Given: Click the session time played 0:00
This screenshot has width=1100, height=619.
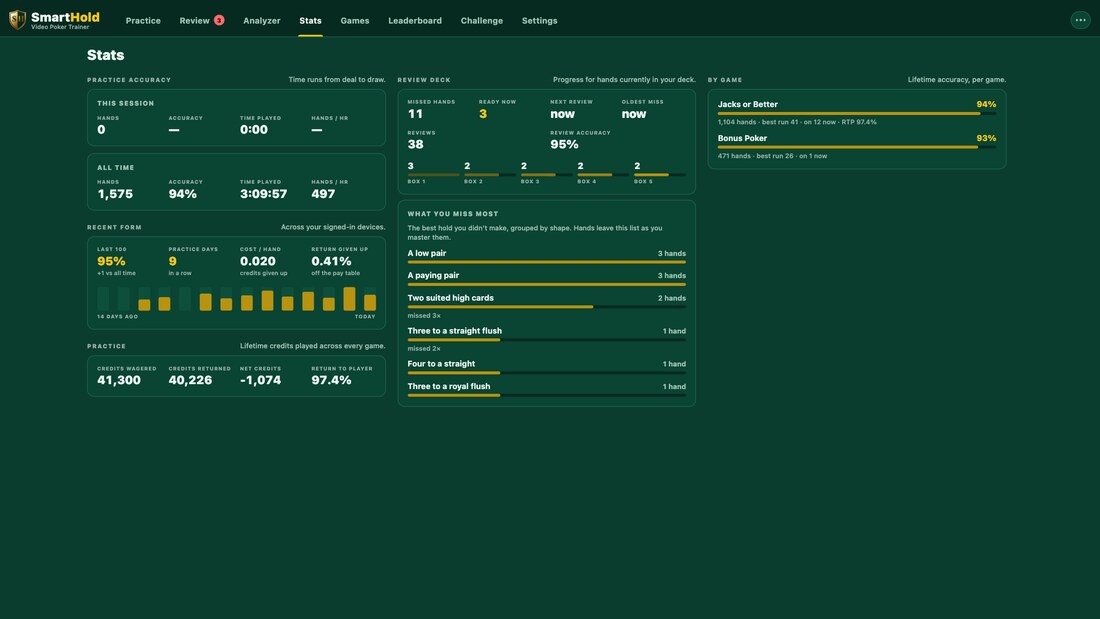Looking at the screenshot, I should click(254, 130).
